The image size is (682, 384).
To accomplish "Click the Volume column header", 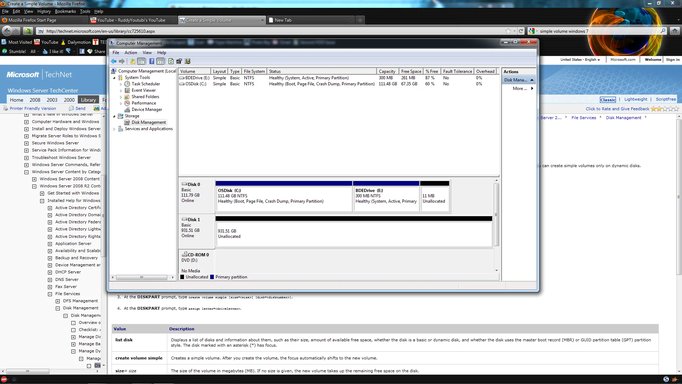I will coord(194,71).
